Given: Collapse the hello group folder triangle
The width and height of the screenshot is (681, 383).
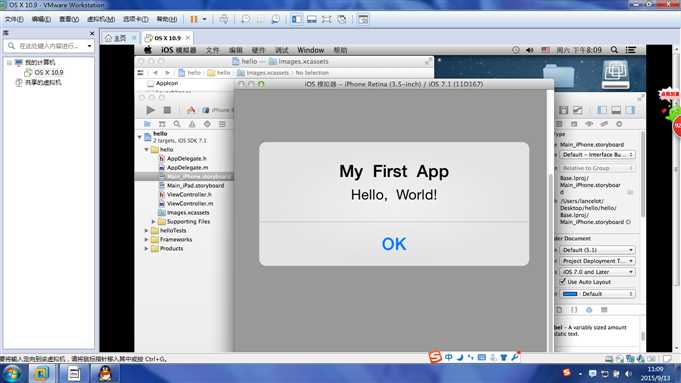Looking at the screenshot, I should (147, 149).
